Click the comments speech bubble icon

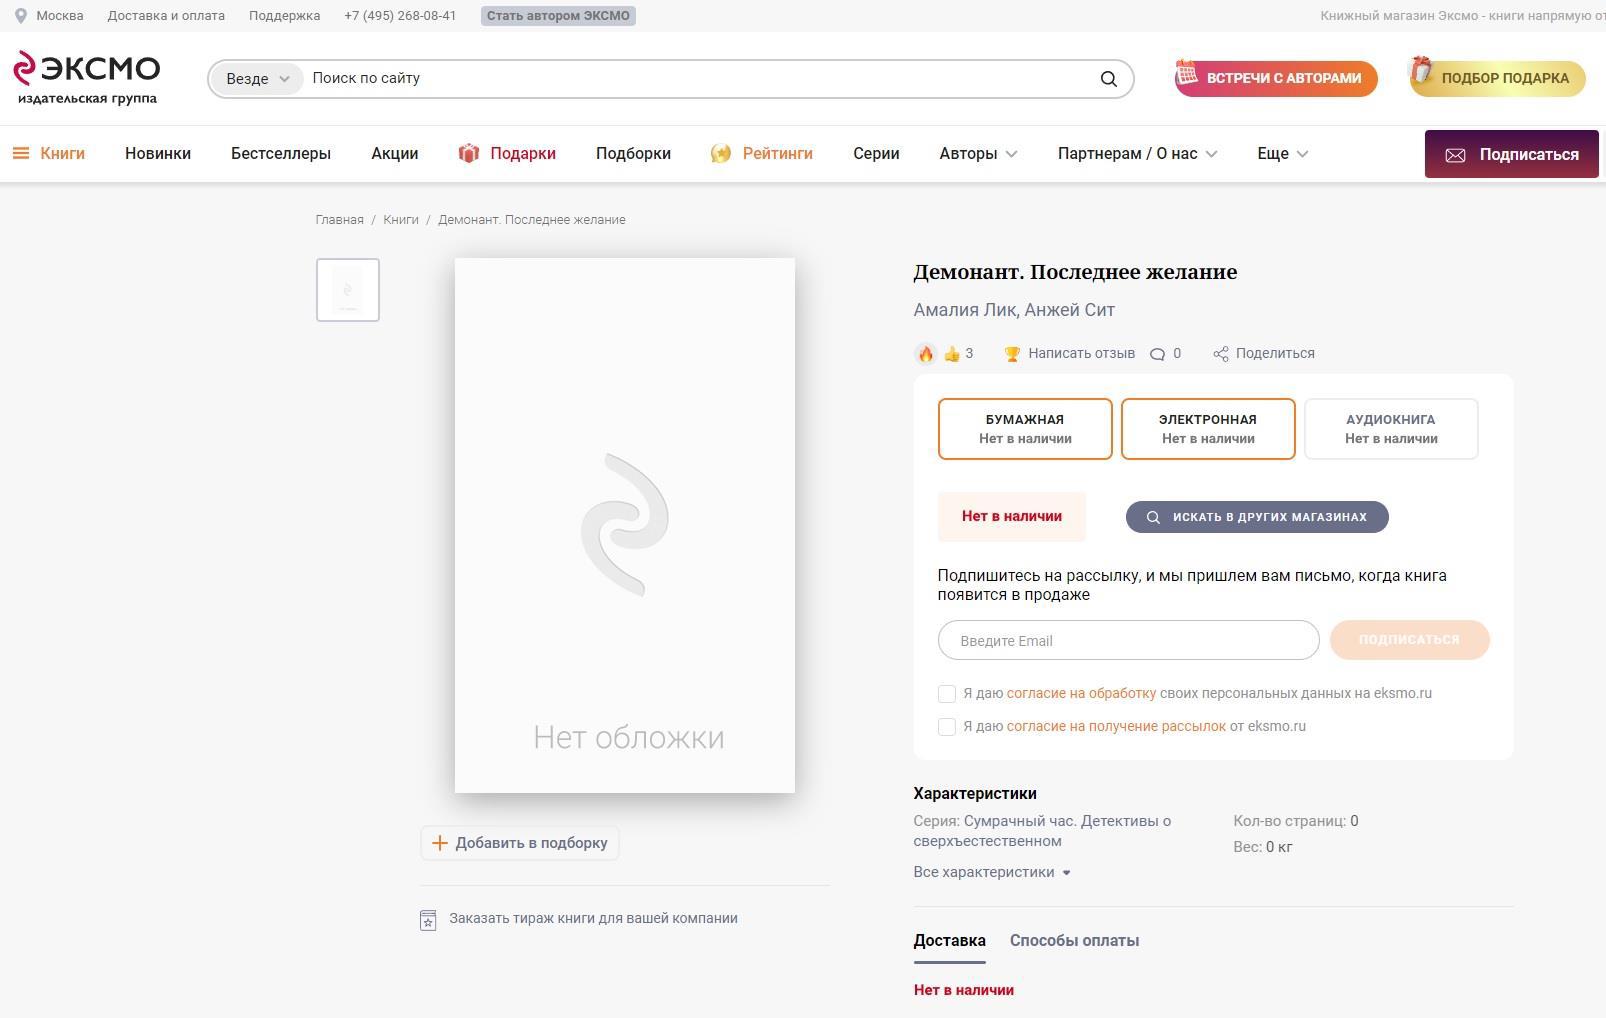point(1157,354)
